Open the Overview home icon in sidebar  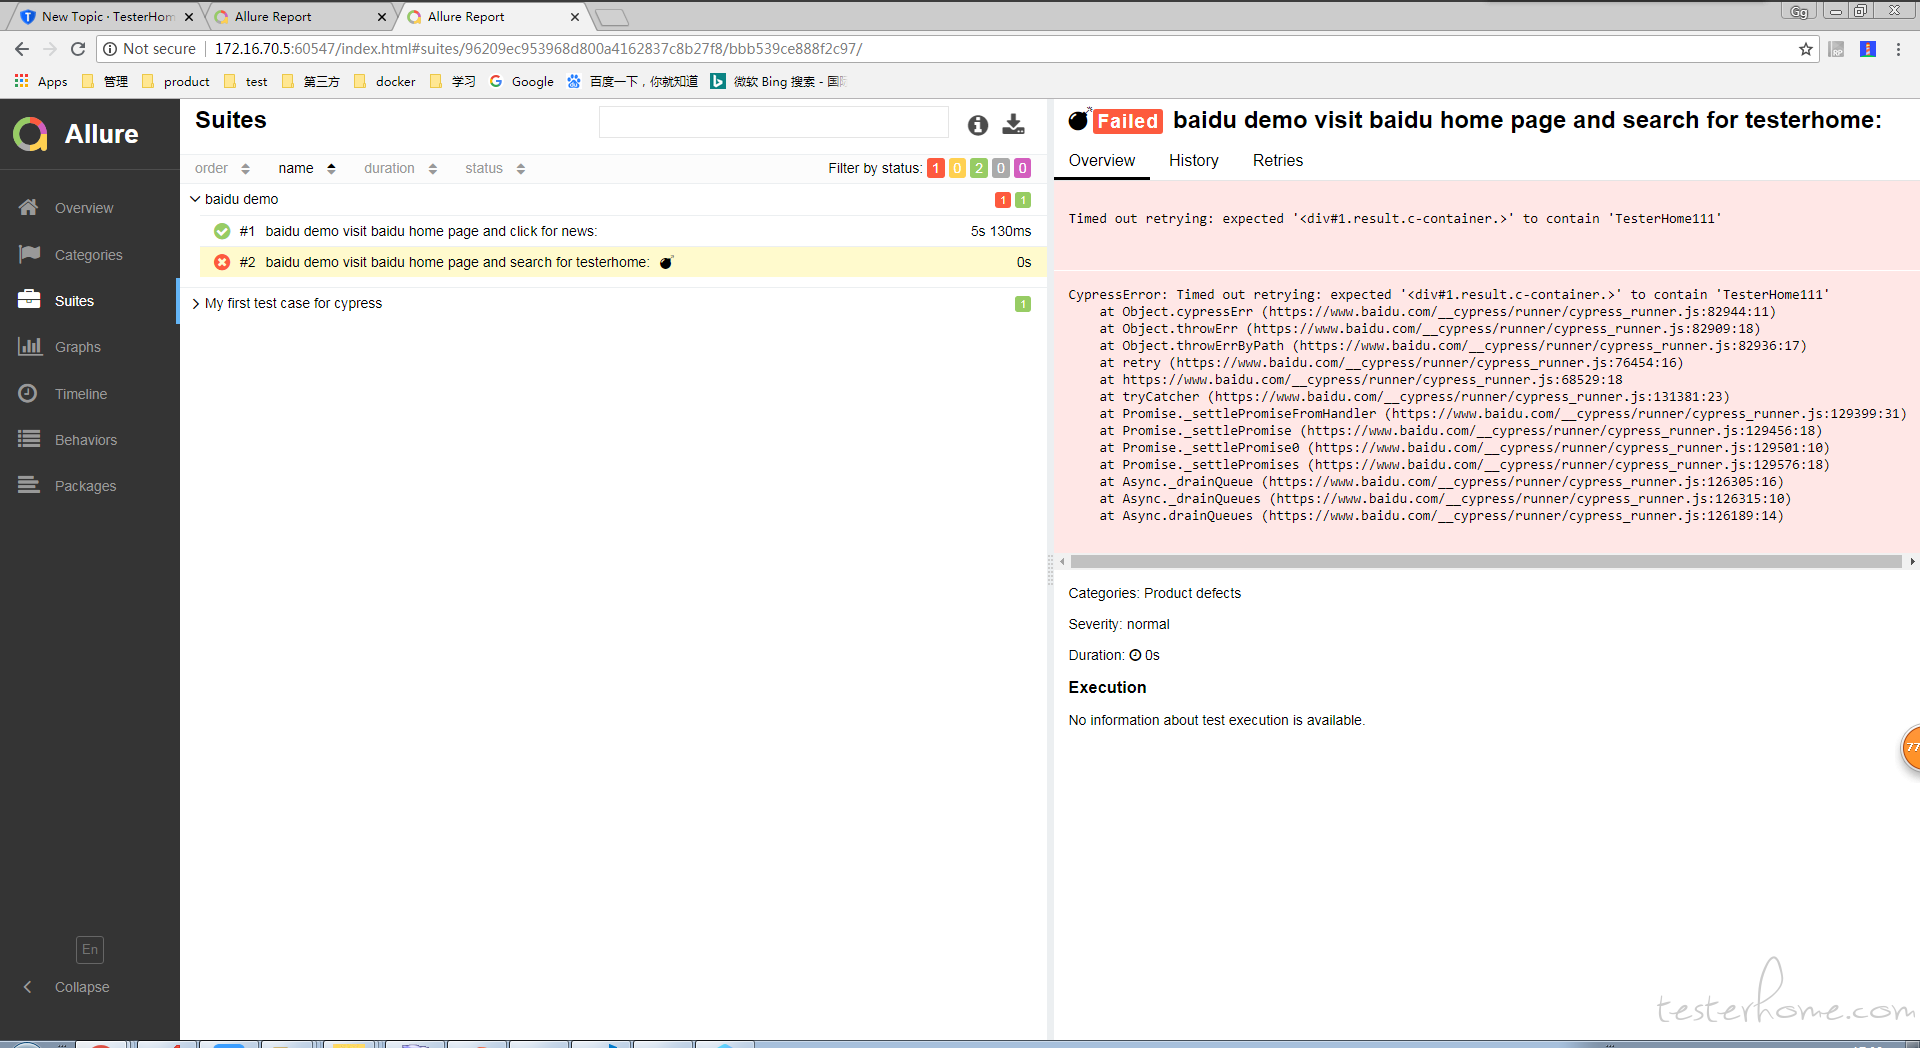(x=28, y=207)
